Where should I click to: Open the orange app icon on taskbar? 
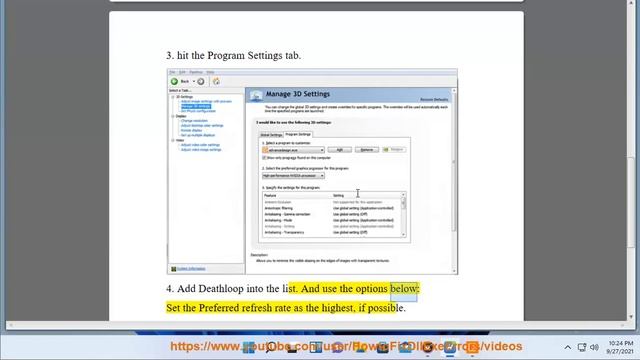(472, 347)
